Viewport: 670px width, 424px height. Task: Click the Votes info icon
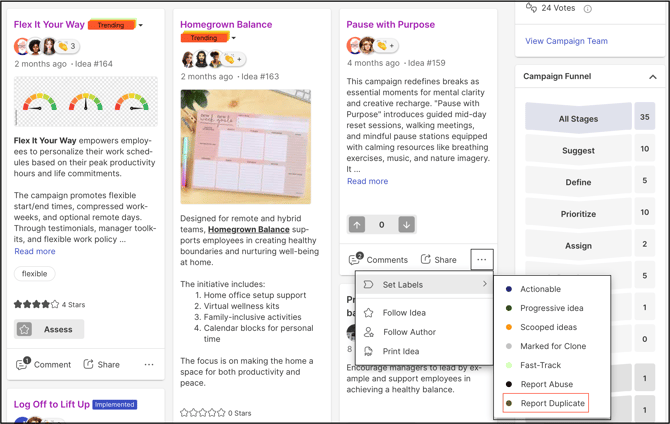[587, 8]
